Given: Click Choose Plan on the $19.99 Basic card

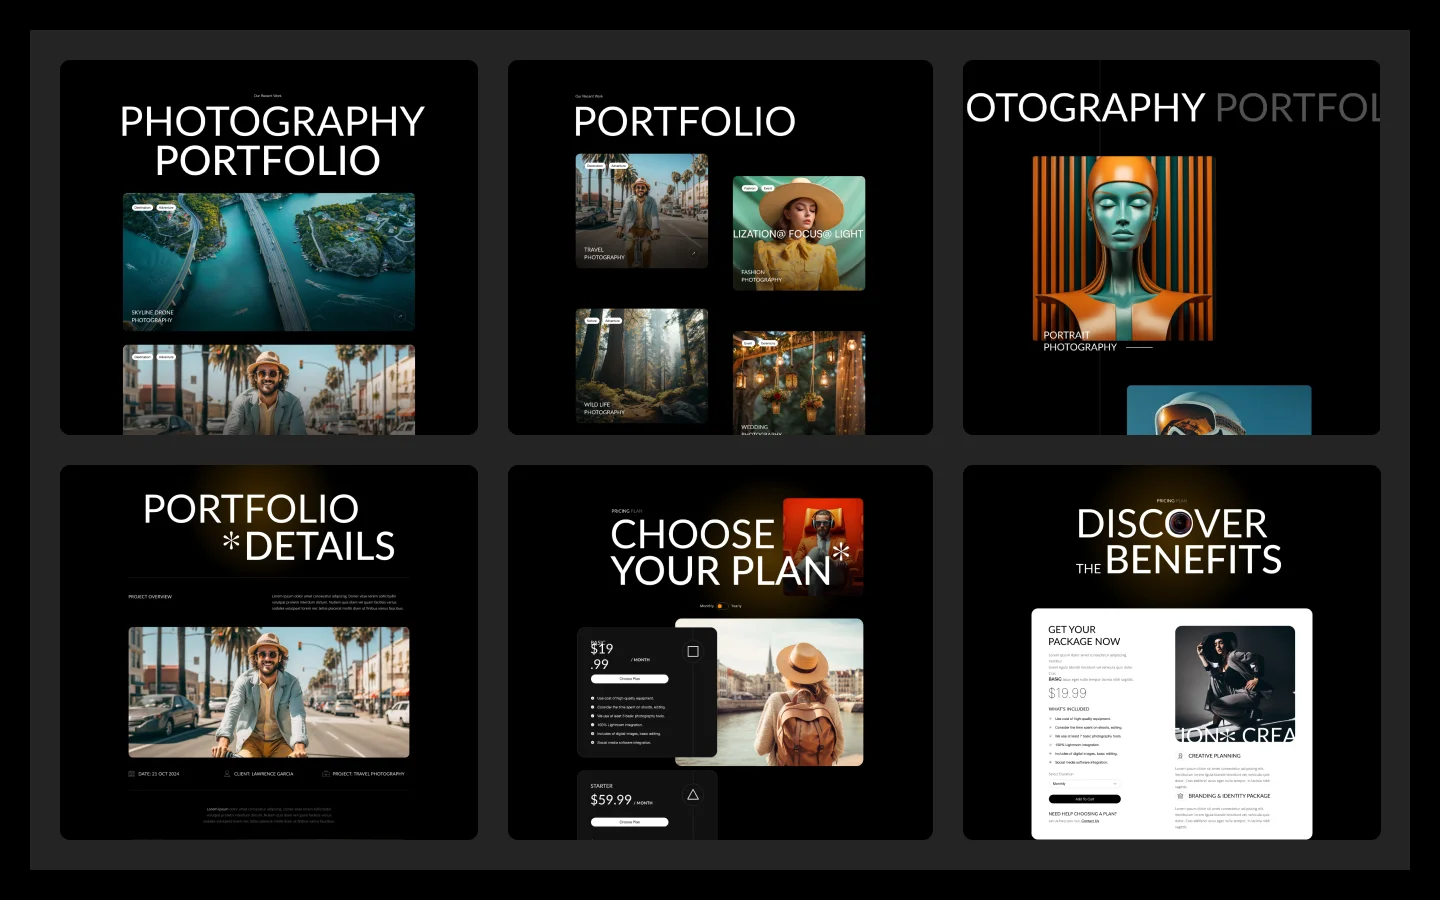Looking at the screenshot, I should pos(629,679).
